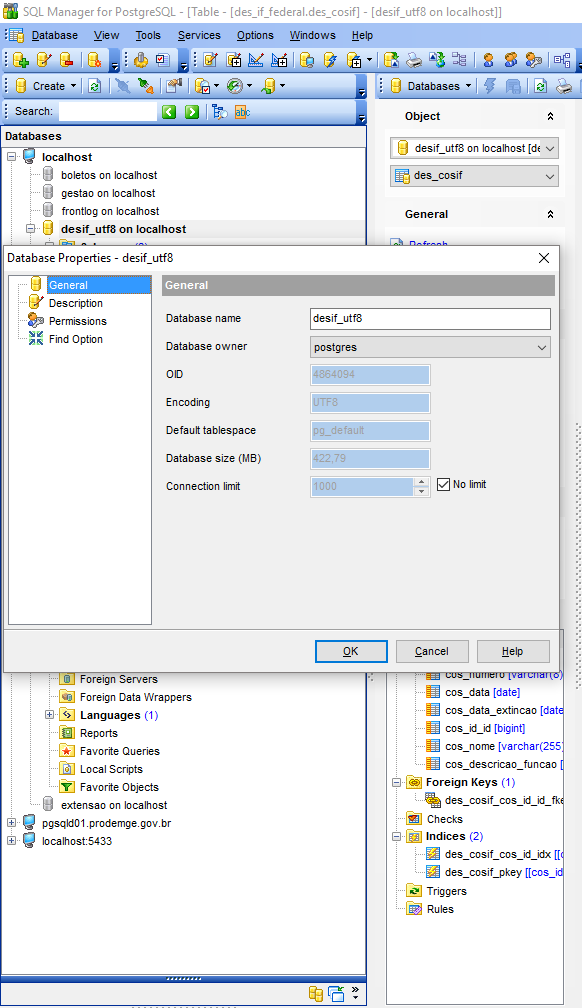Select the Triggers node
The height and width of the screenshot is (1008, 582).
point(446,891)
